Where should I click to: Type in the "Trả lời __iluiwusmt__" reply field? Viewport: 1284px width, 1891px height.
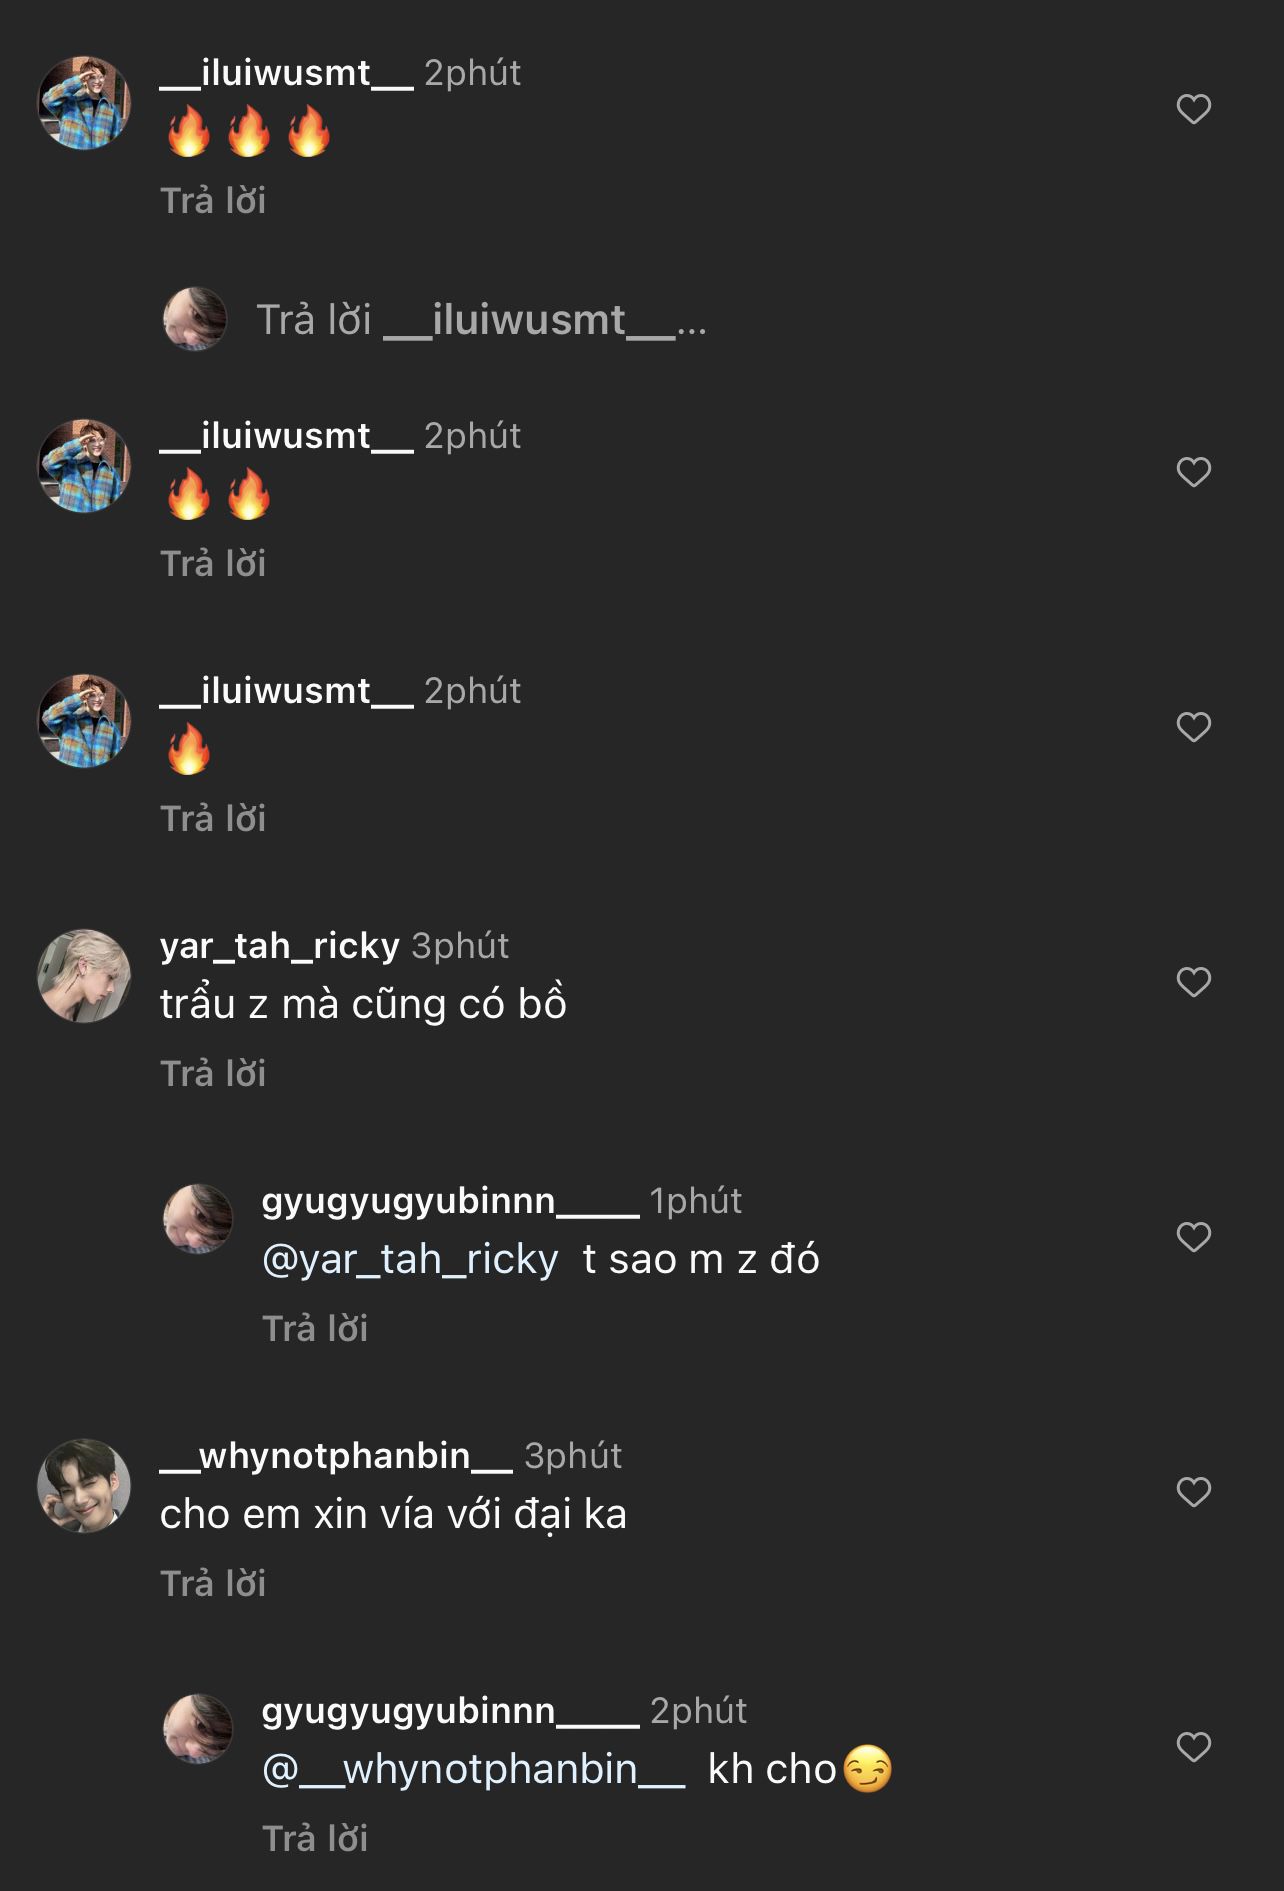coord(480,320)
